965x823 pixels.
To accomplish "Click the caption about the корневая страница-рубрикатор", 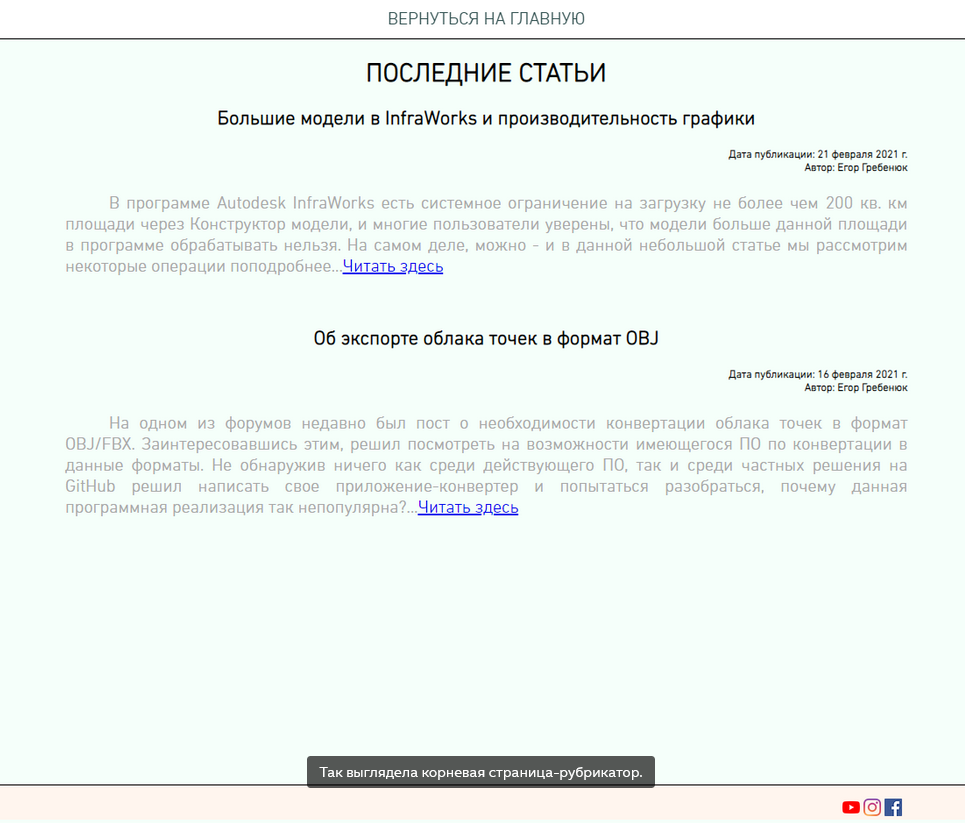I will click(481, 773).
